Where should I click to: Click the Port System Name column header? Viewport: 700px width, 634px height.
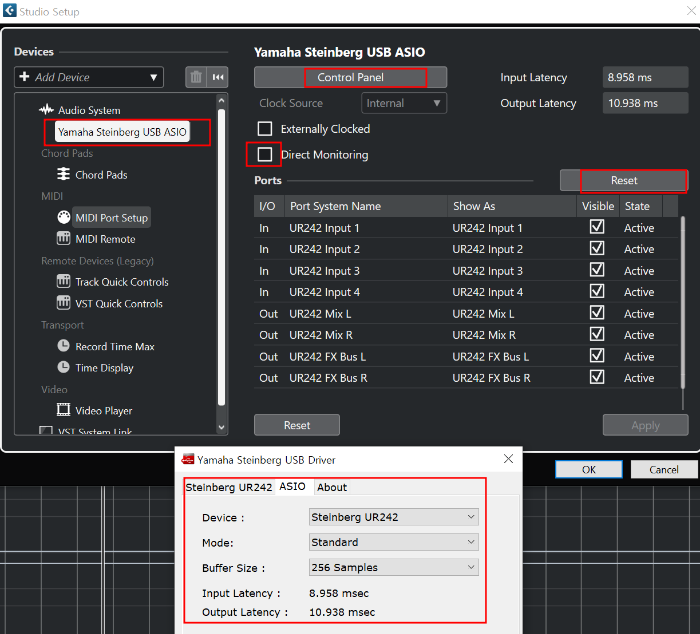click(x=366, y=206)
